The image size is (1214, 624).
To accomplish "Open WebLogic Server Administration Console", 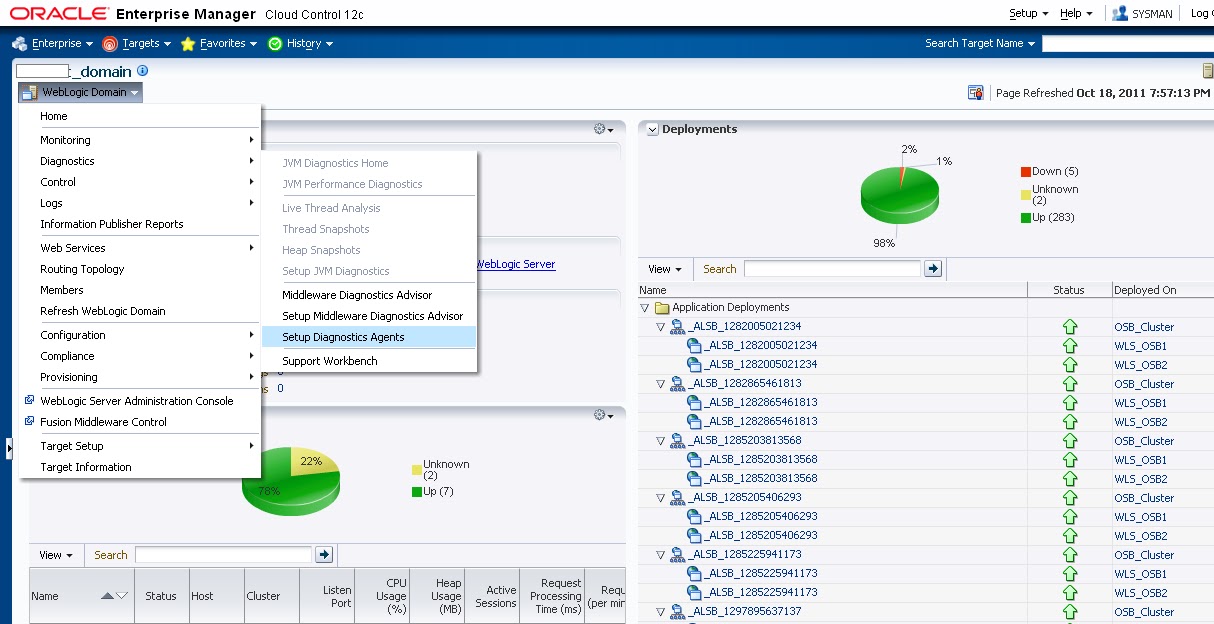I will point(140,401).
